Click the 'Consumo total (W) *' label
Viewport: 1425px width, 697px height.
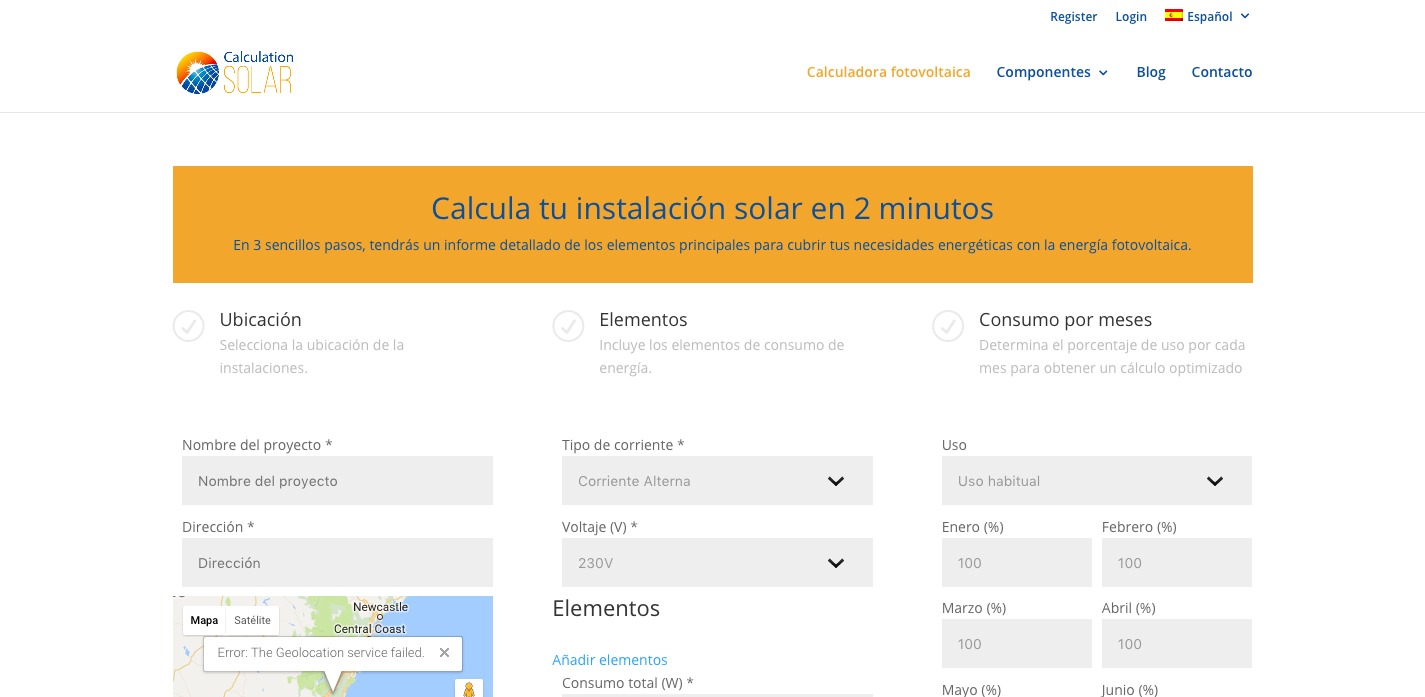click(x=627, y=683)
